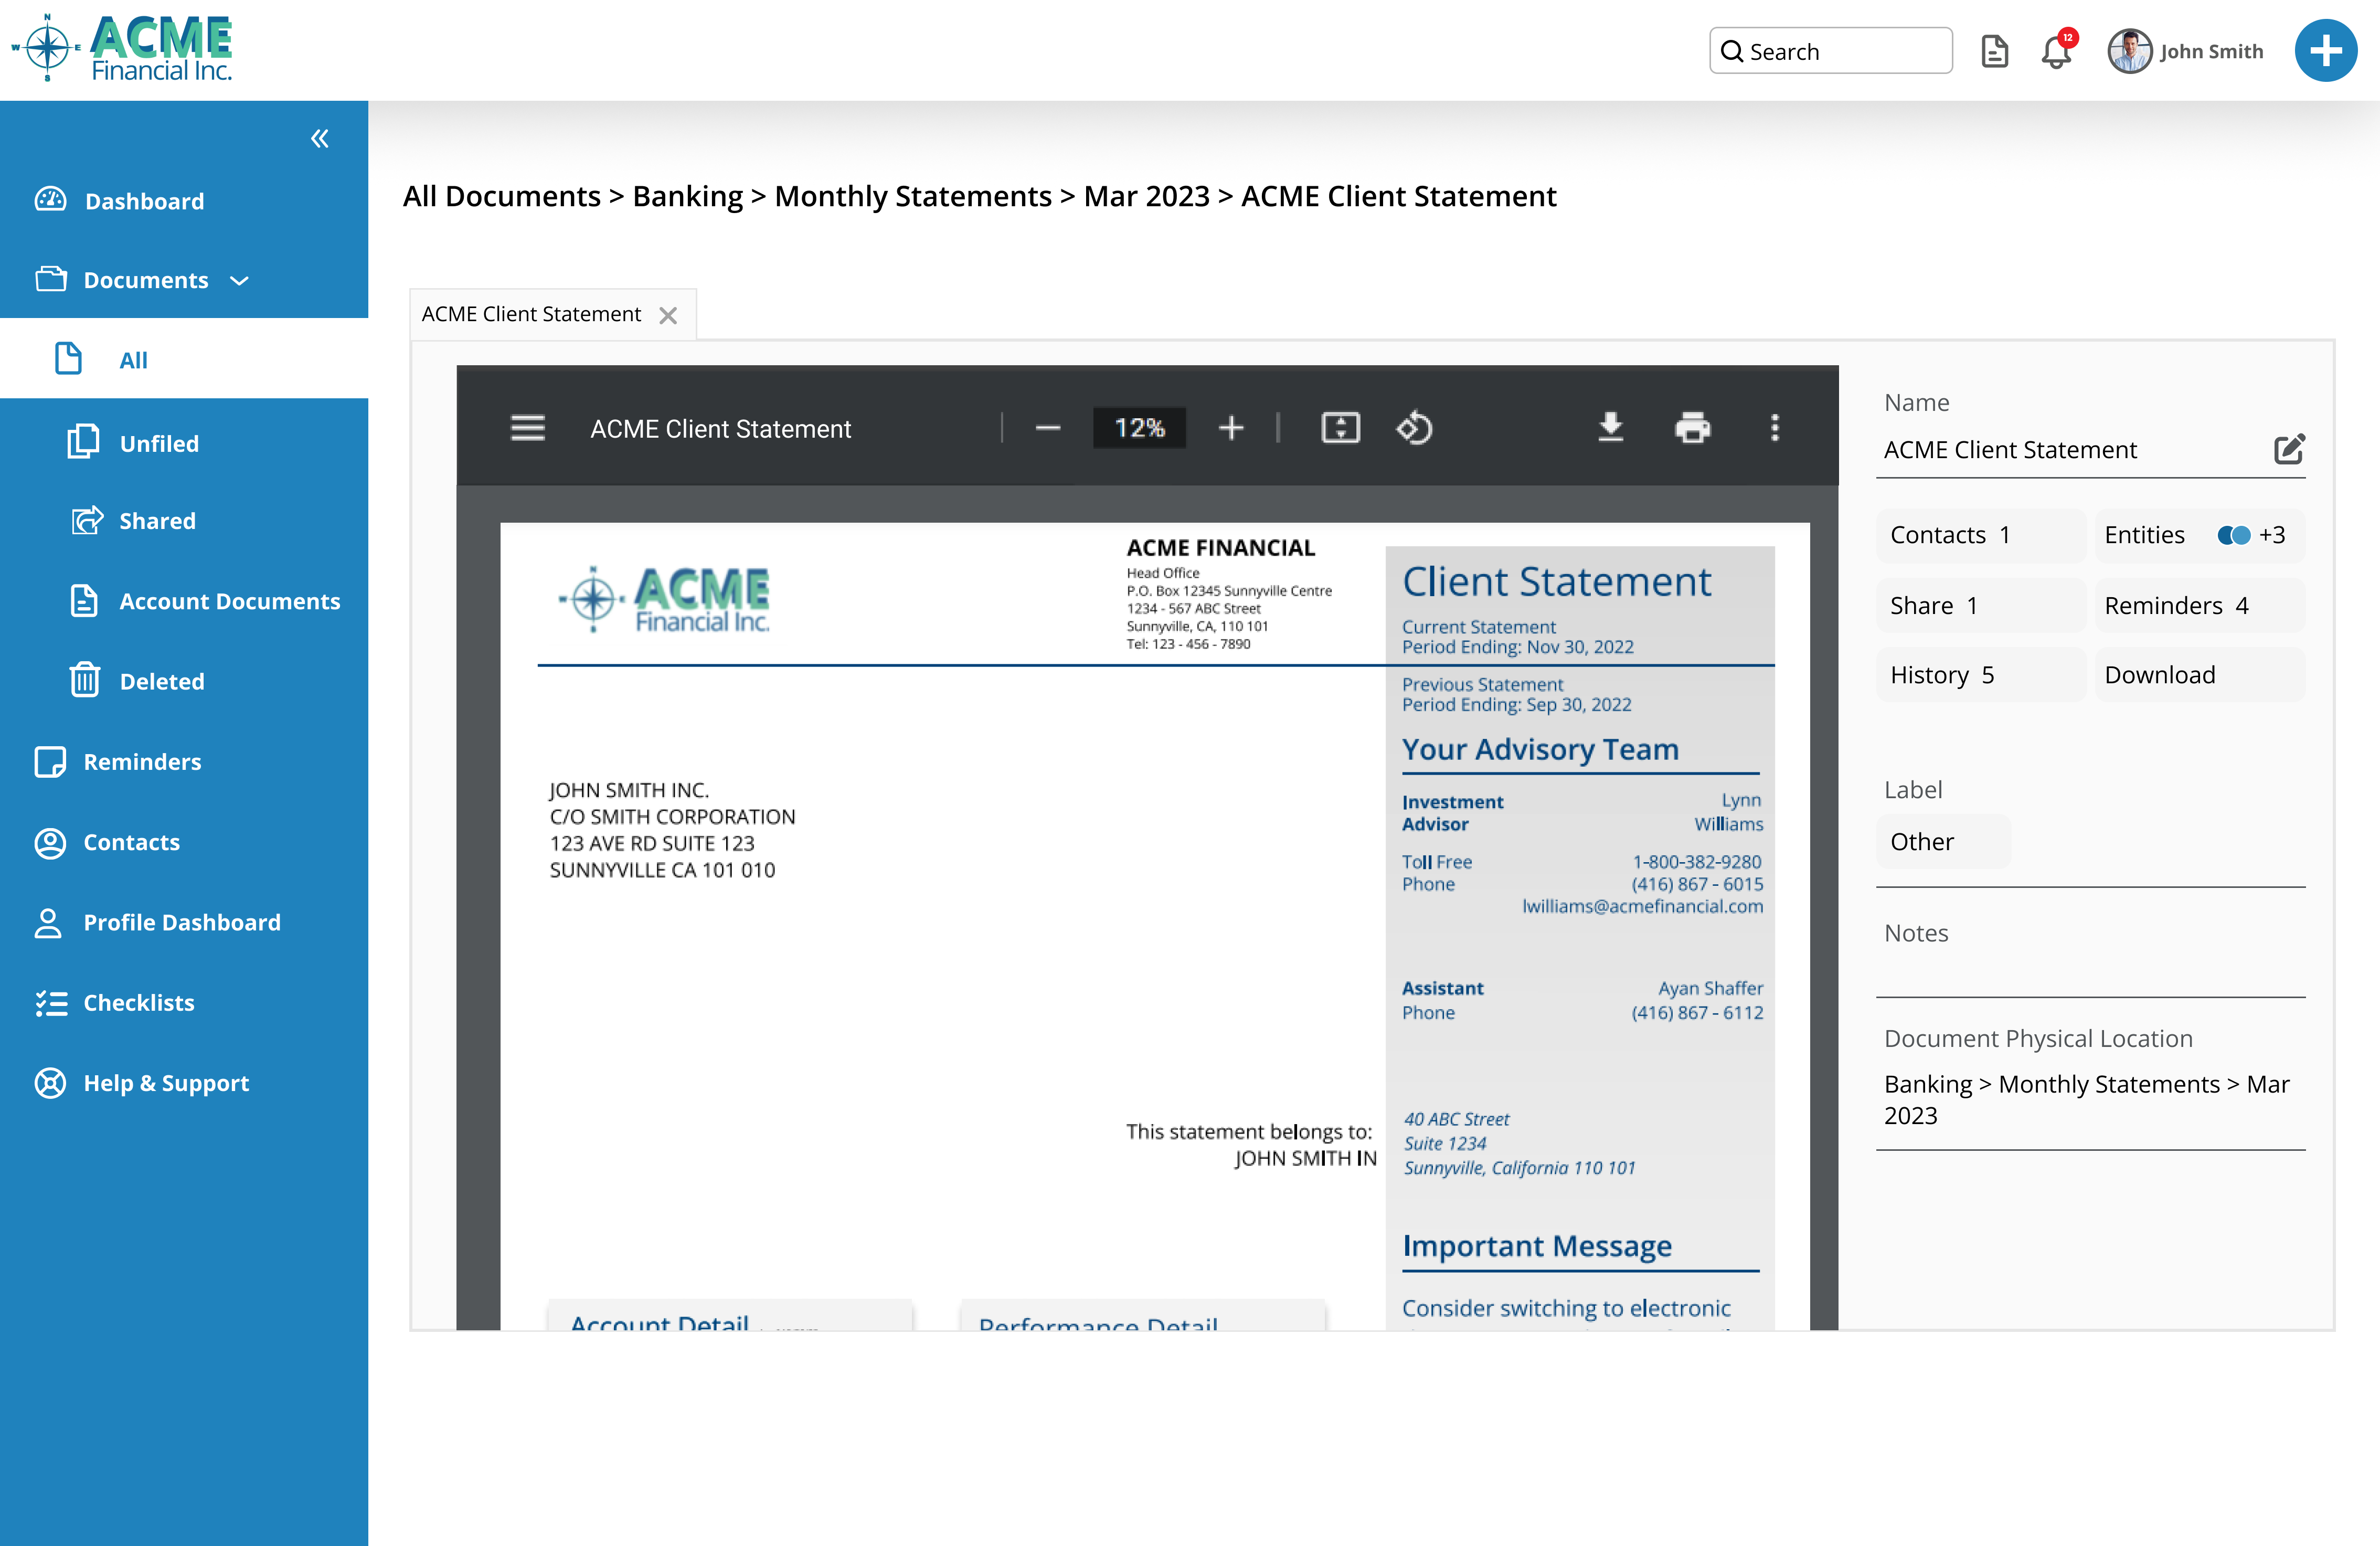Open the PDF sidebar hamburger toggle
This screenshot has height=1546, width=2380.
pyautogui.click(x=527, y=428)
